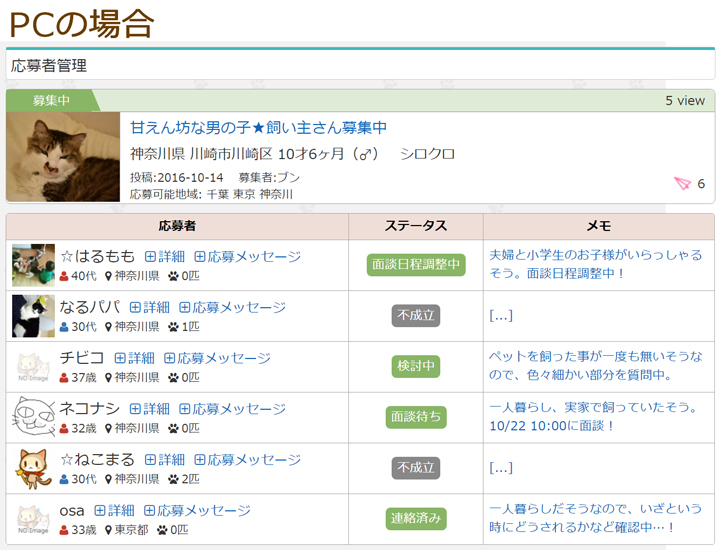The height and width of the screenshot is (550, 720).
Task: Expand 詳細 for osa
Action: tap(114, 510)
